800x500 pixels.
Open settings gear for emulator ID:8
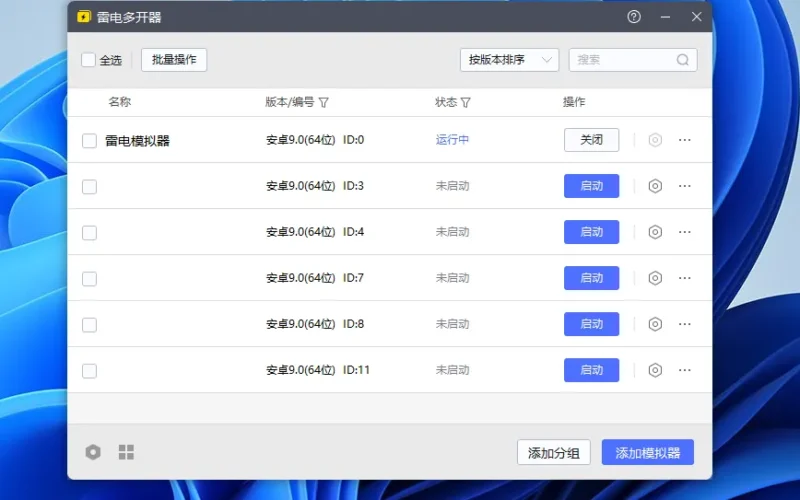click(655, 324)
